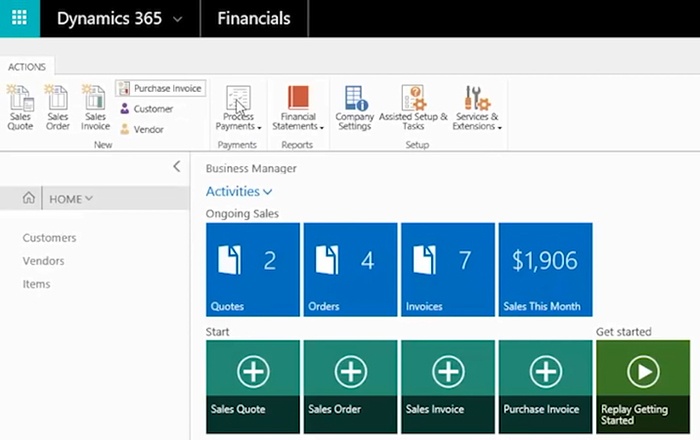The height and width of the screenshot is (440, 700).
Task: Collapse the navigation pane arrow
Action: coord(177,166)
